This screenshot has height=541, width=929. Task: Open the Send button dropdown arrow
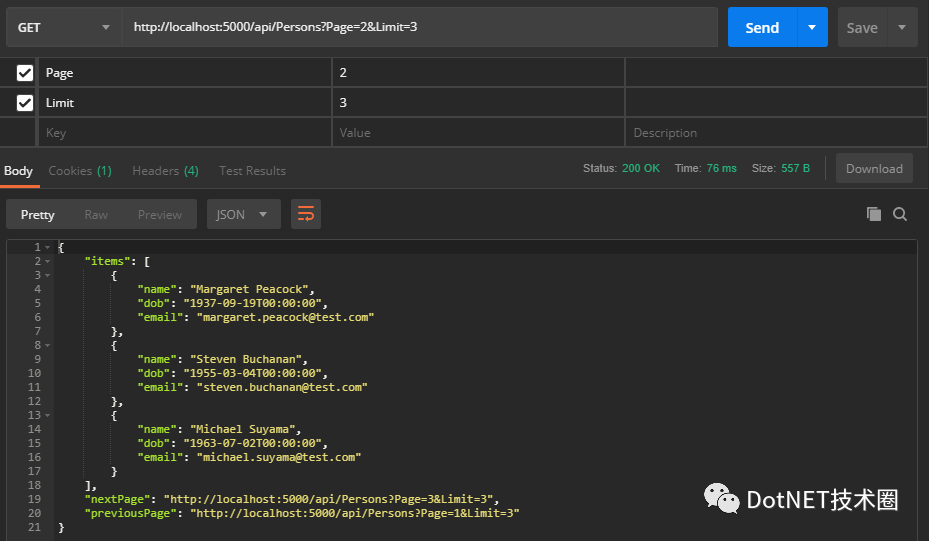click(x=812, y=27)
